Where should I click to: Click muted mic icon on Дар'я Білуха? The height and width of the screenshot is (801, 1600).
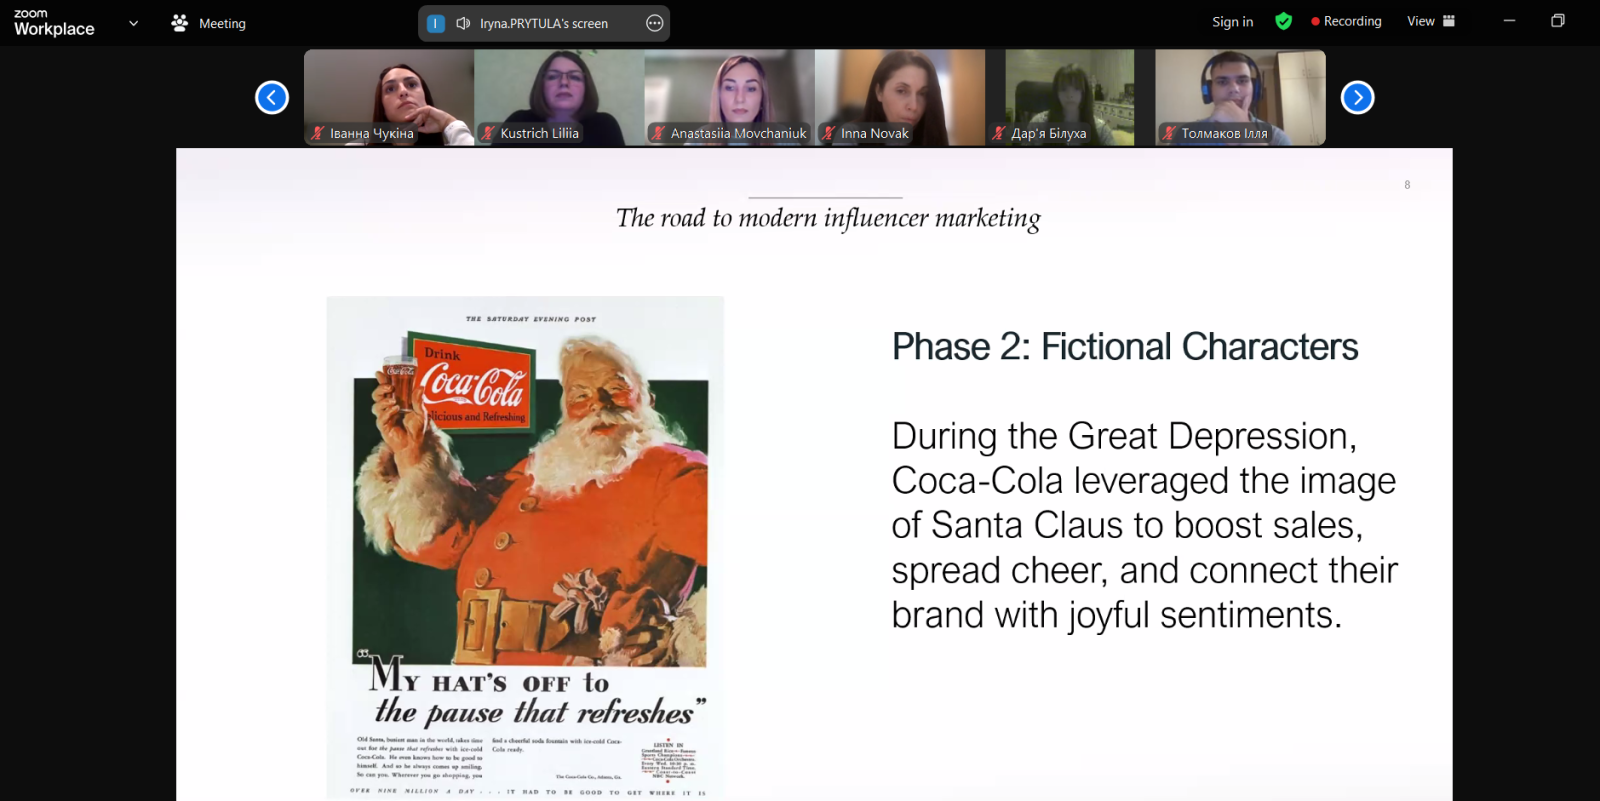[x=998, y=133]
